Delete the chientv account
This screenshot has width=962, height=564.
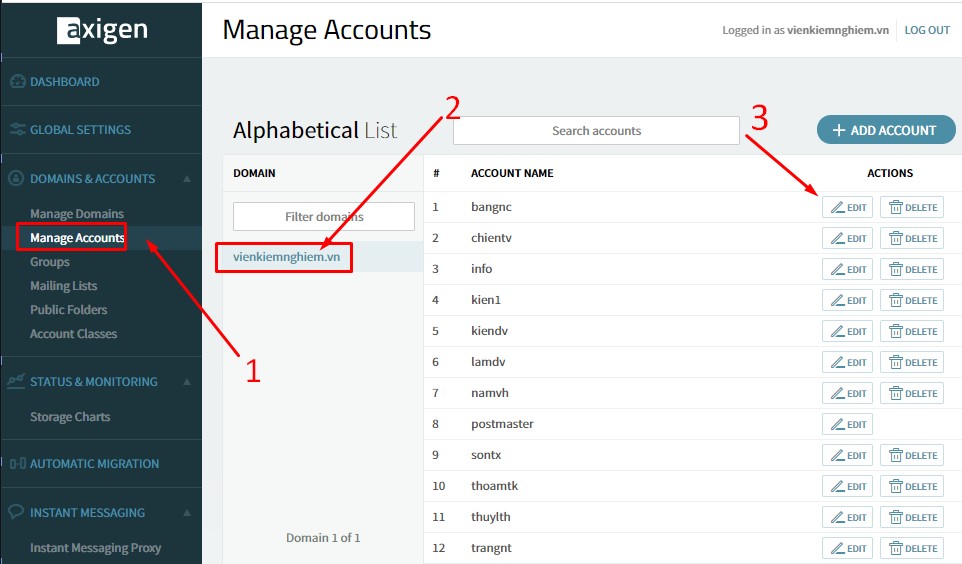912,238
